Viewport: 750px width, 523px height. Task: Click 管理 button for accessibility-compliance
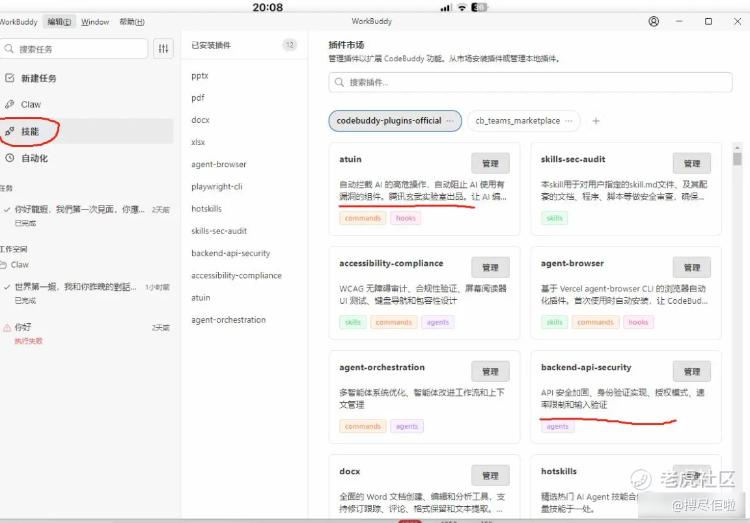point(490,267)
